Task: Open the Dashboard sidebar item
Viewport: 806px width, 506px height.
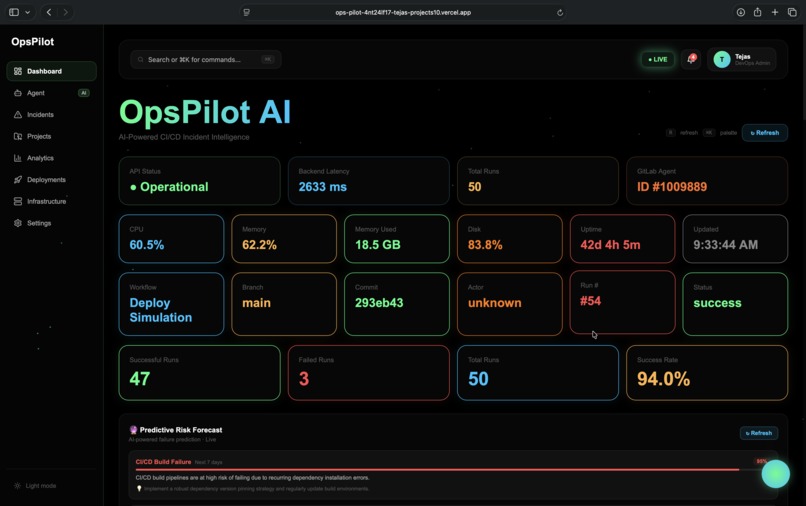Action: coord(51,71)
